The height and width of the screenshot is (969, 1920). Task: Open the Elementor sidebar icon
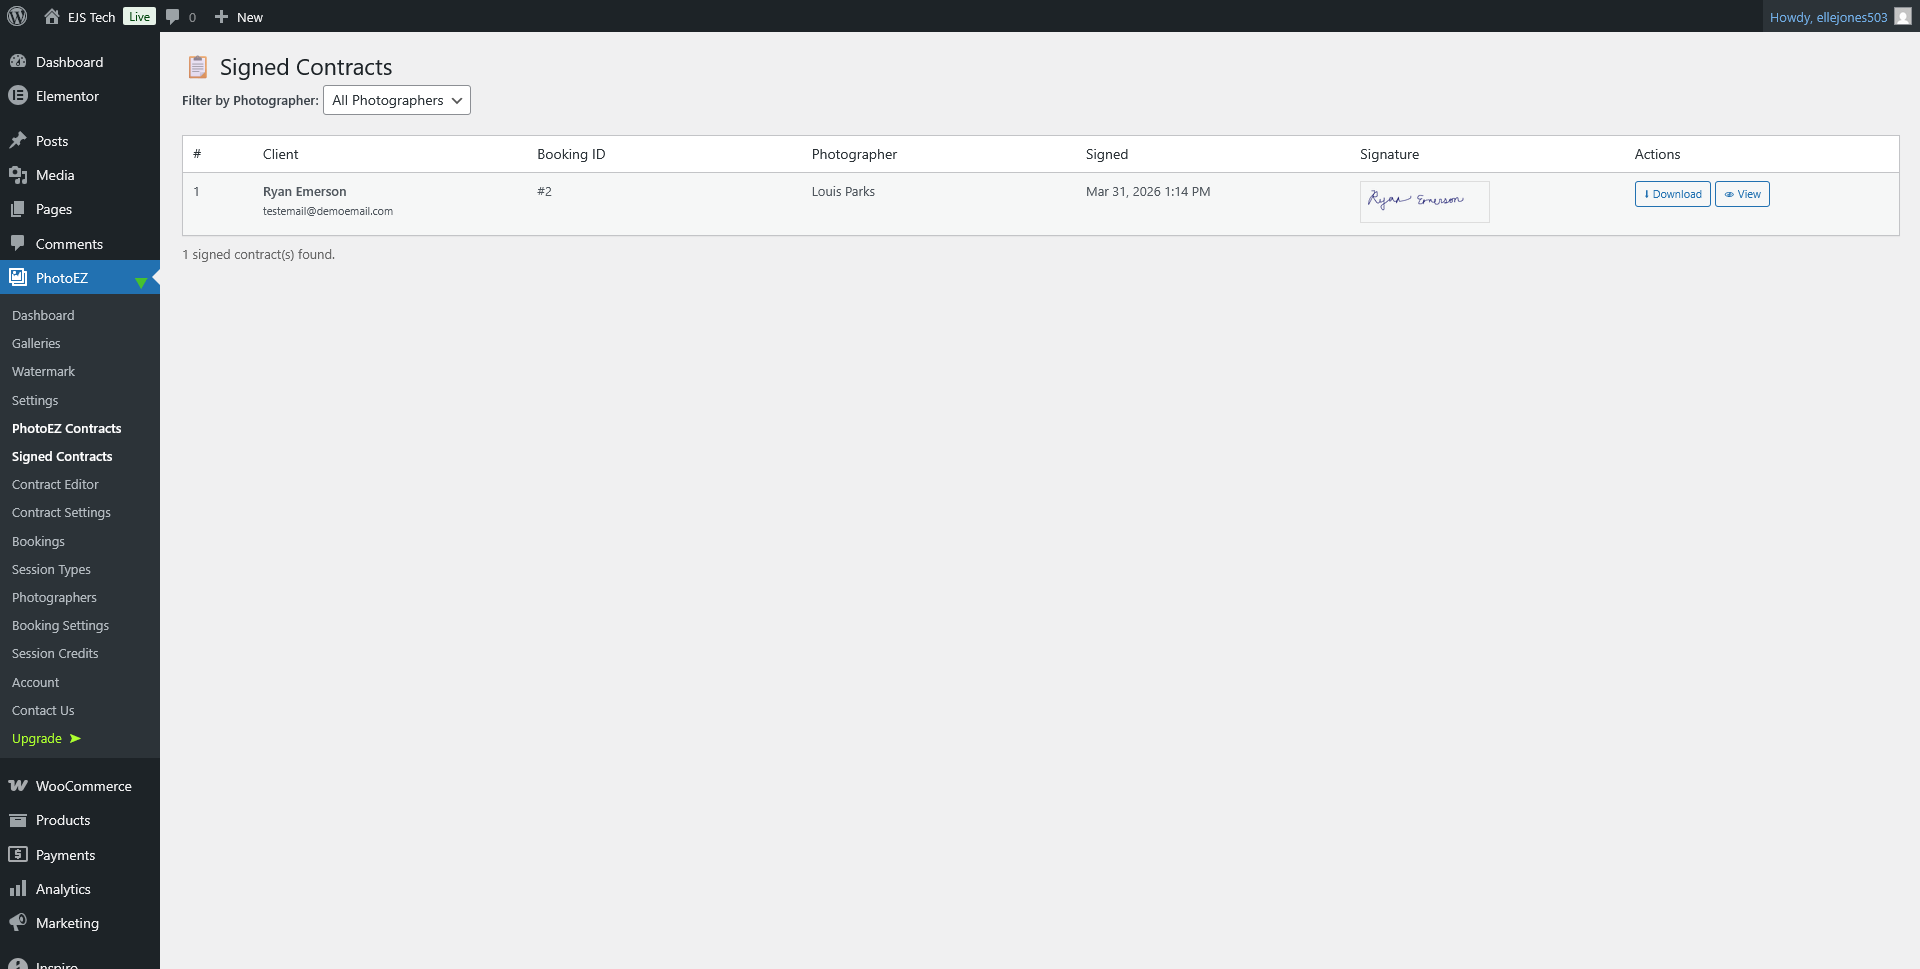tap(18, 96)
